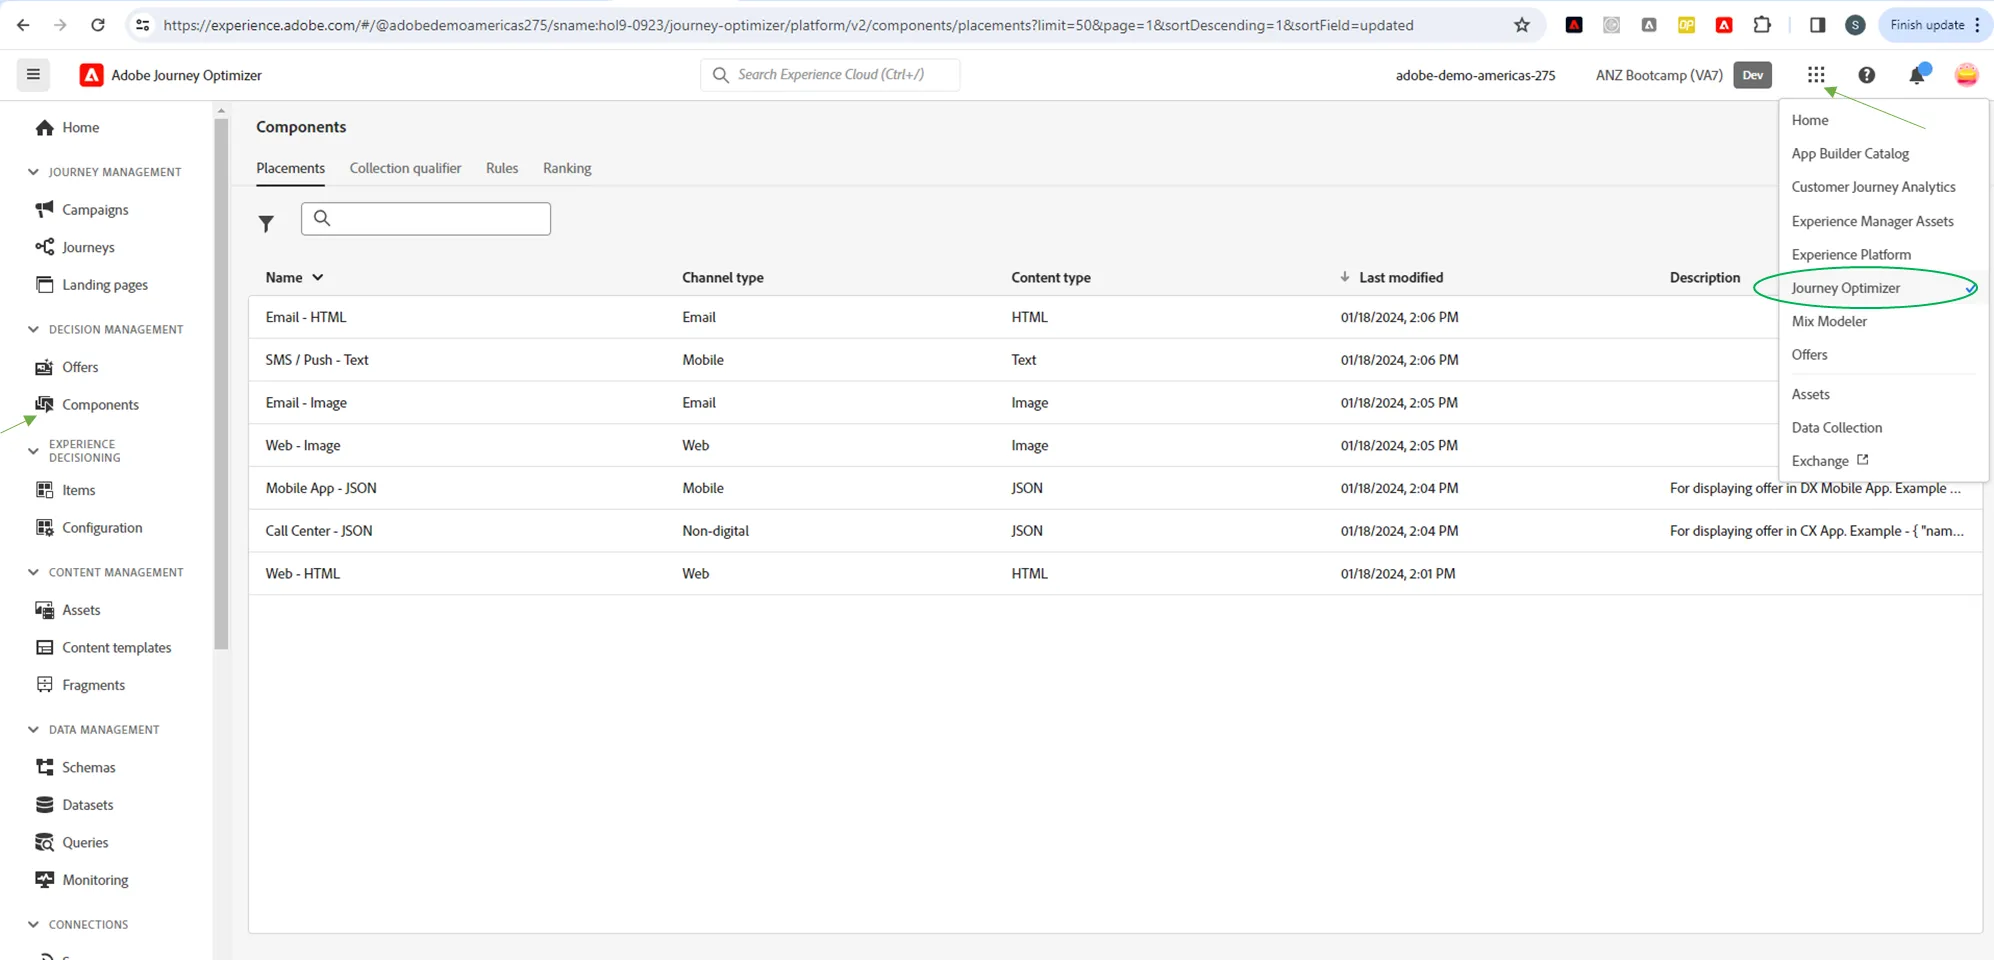The height and width of the screenshot is (960, 1994).
Task: Open Campaigns in the sidebar
Action: pos(95,209)
